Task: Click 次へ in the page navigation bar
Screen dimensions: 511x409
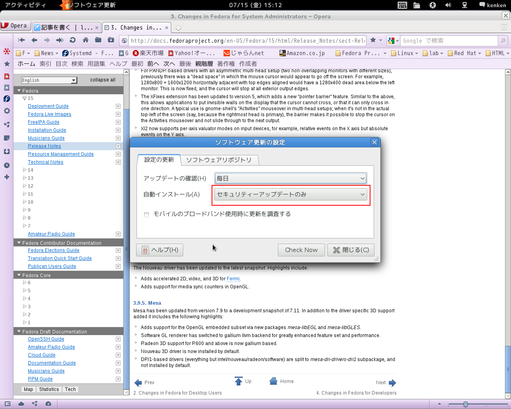Action: click(x=169, y=64)
